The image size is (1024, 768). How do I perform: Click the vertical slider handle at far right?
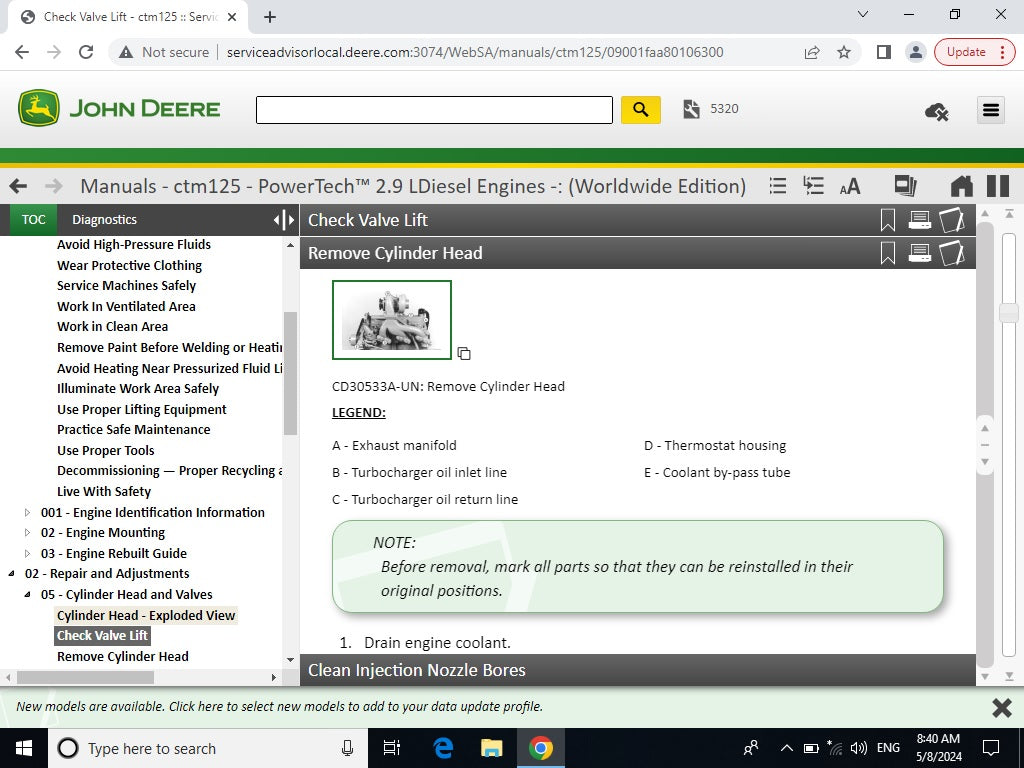coord(1008,313)
